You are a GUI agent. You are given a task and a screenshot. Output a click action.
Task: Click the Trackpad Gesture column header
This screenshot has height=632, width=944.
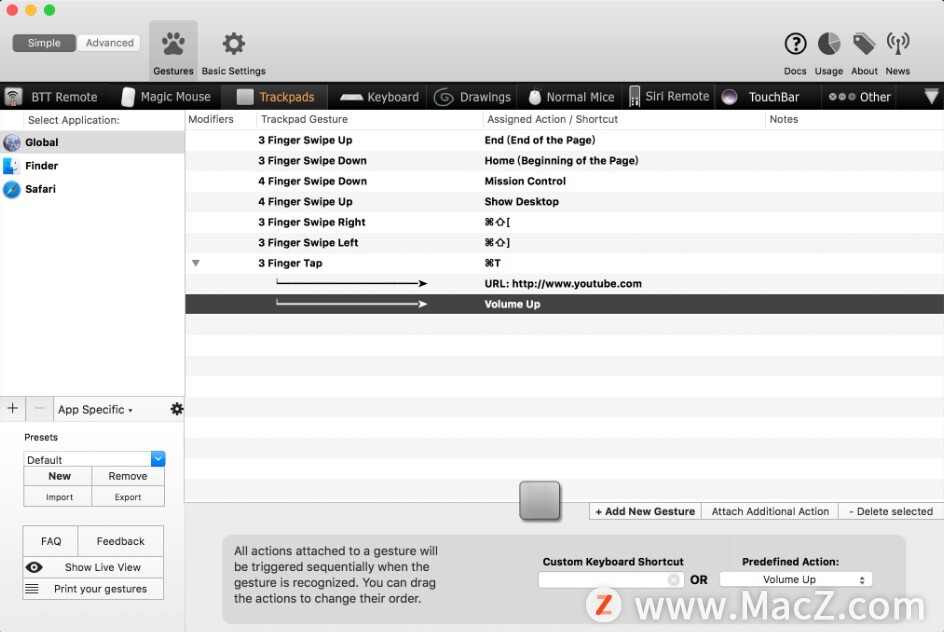click(x=304, y=119)
